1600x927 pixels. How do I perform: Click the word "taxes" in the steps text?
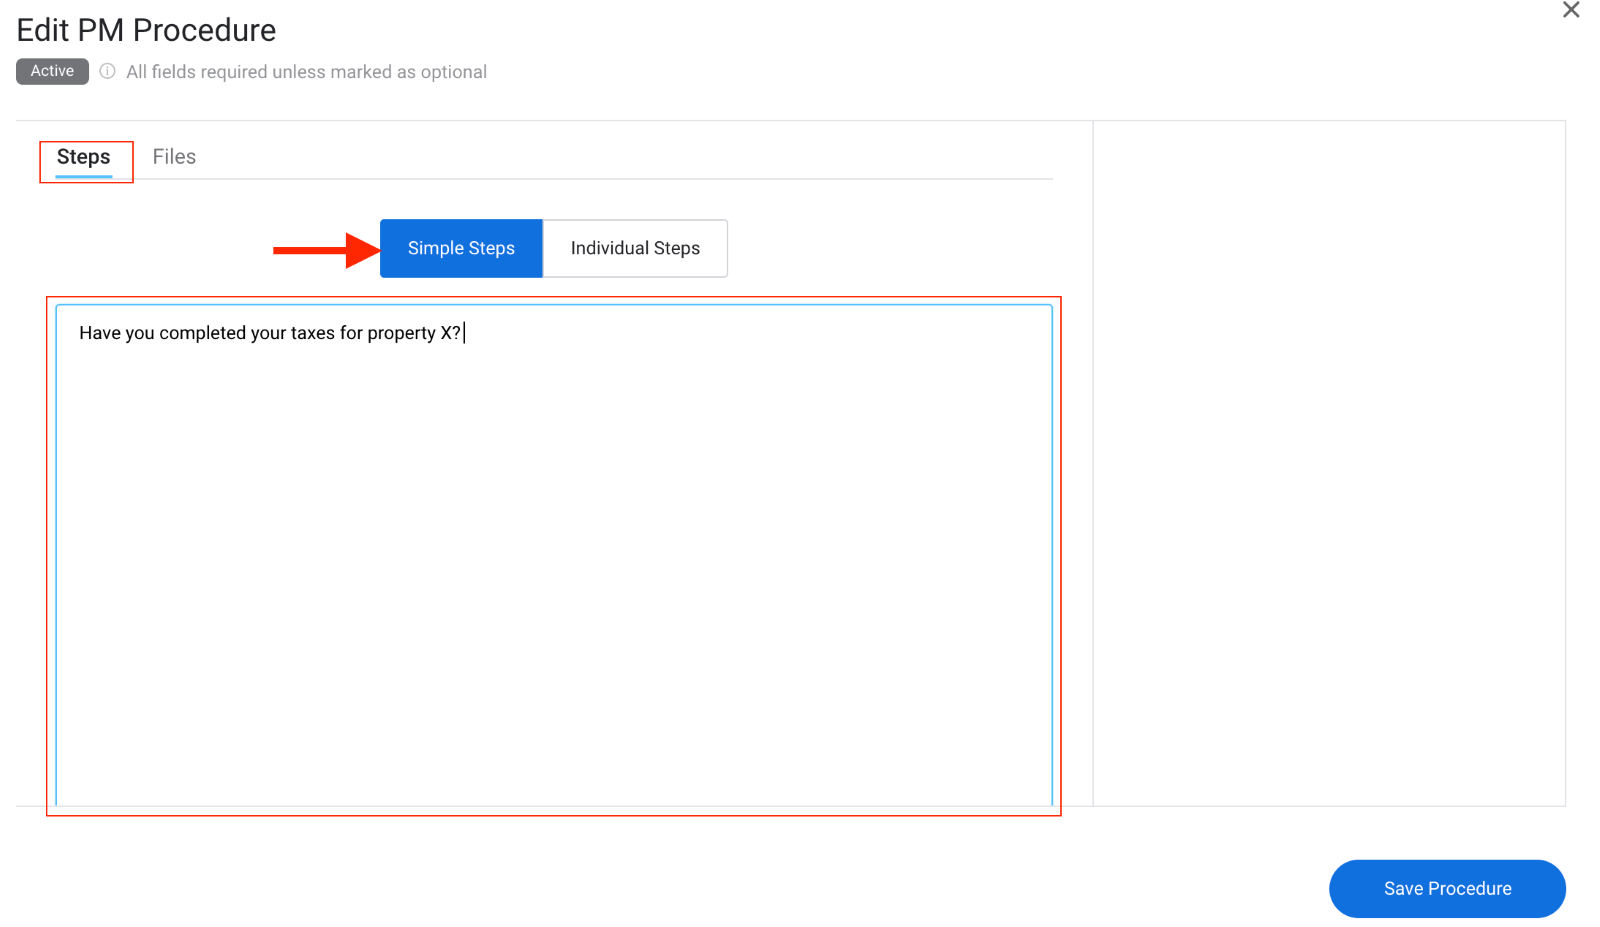coord(312,333)
